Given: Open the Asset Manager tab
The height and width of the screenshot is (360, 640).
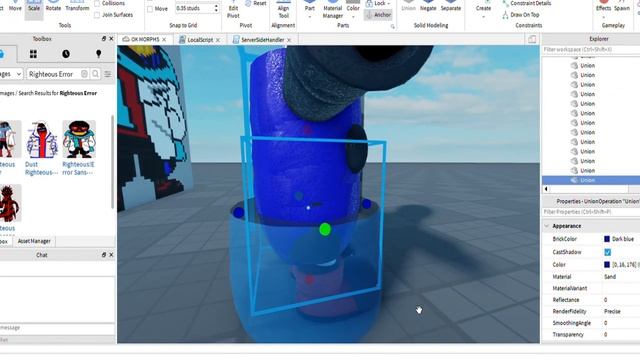Looking at the screenshot, I should click(34, 241).
